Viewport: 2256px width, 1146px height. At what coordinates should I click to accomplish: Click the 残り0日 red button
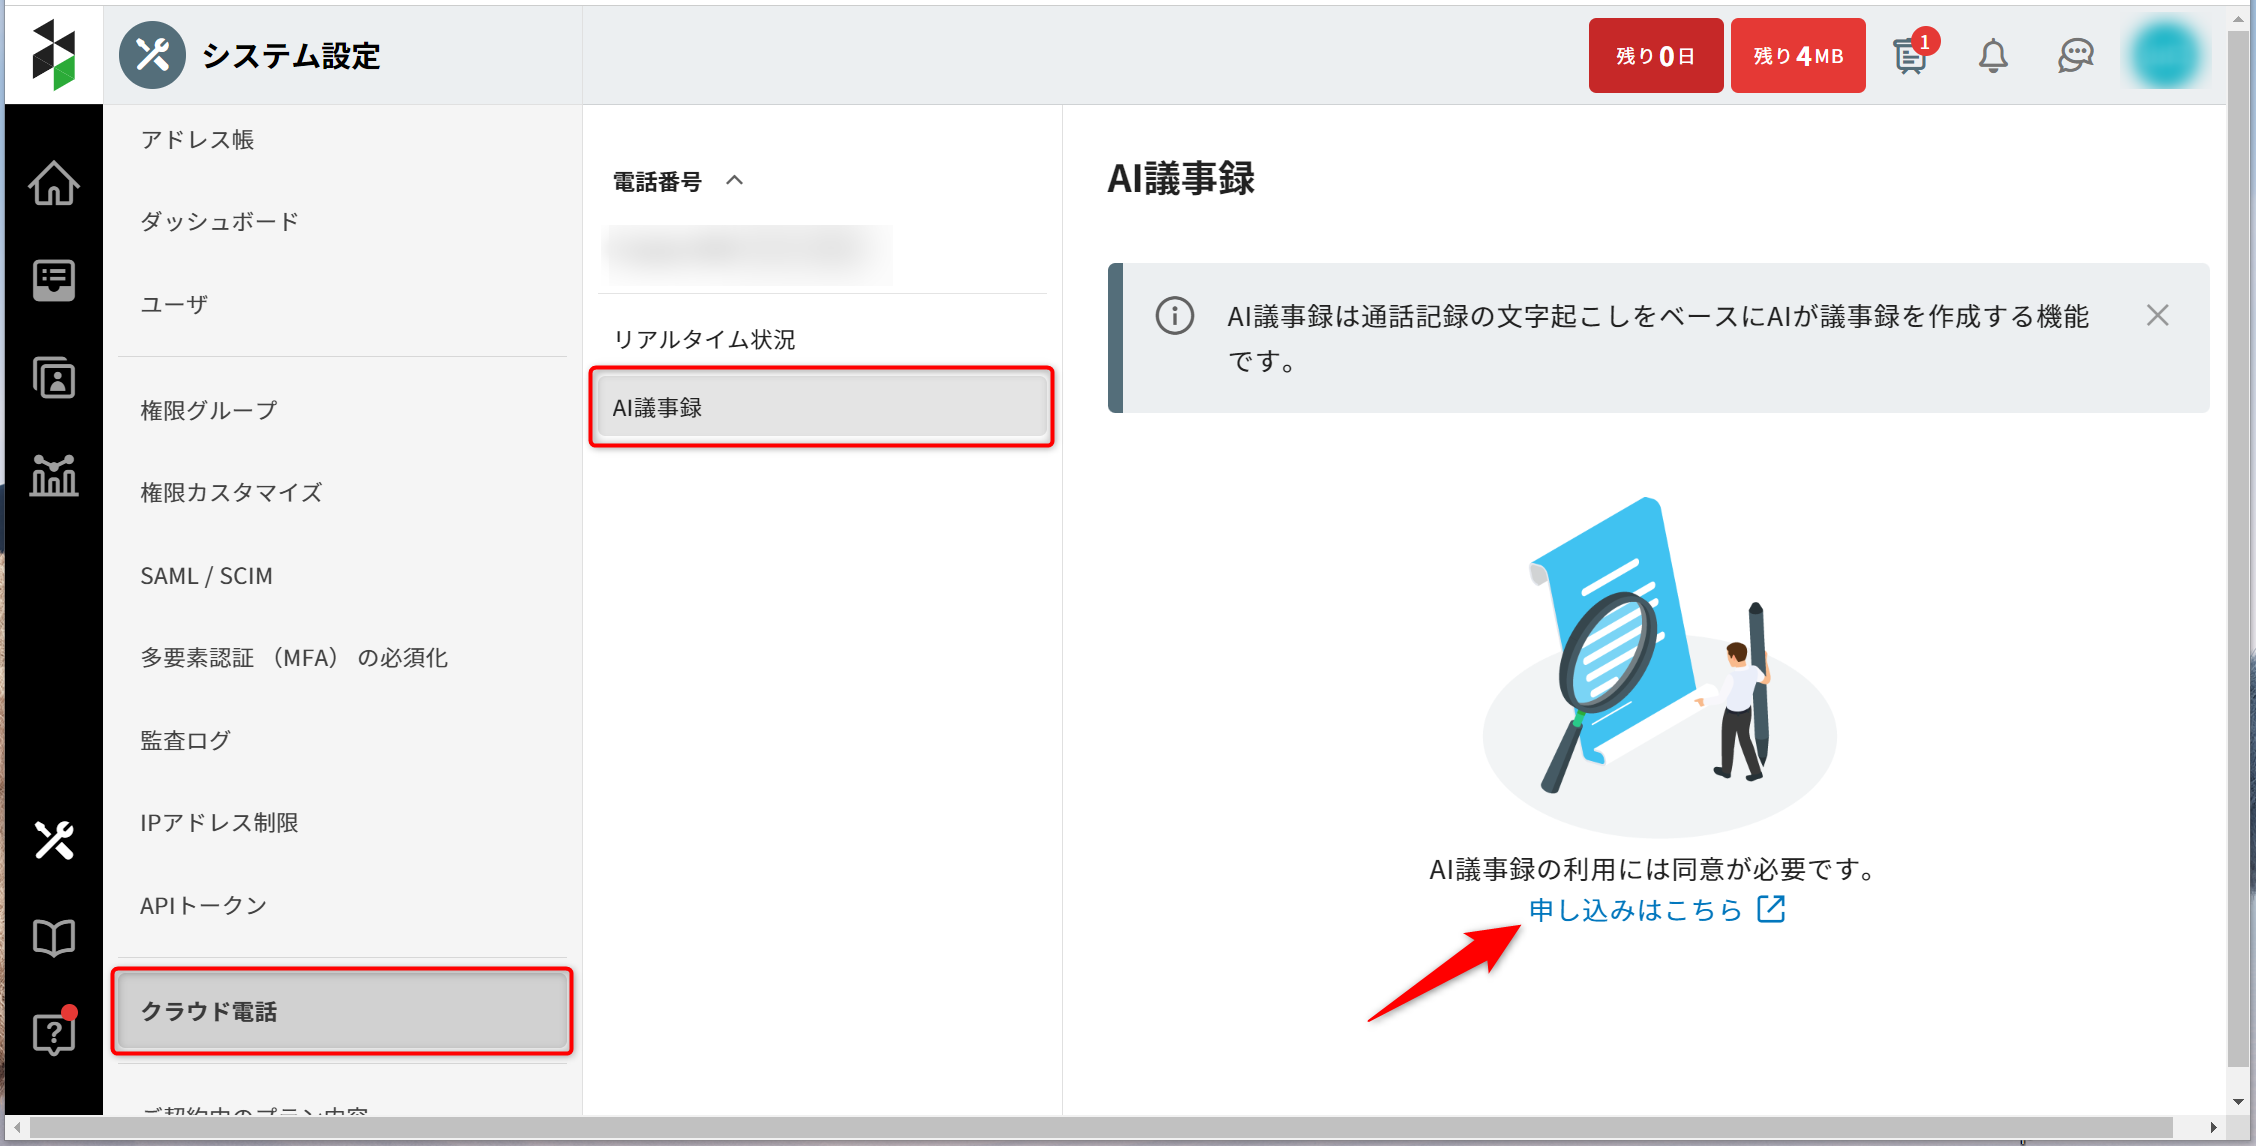(1655, 56)
